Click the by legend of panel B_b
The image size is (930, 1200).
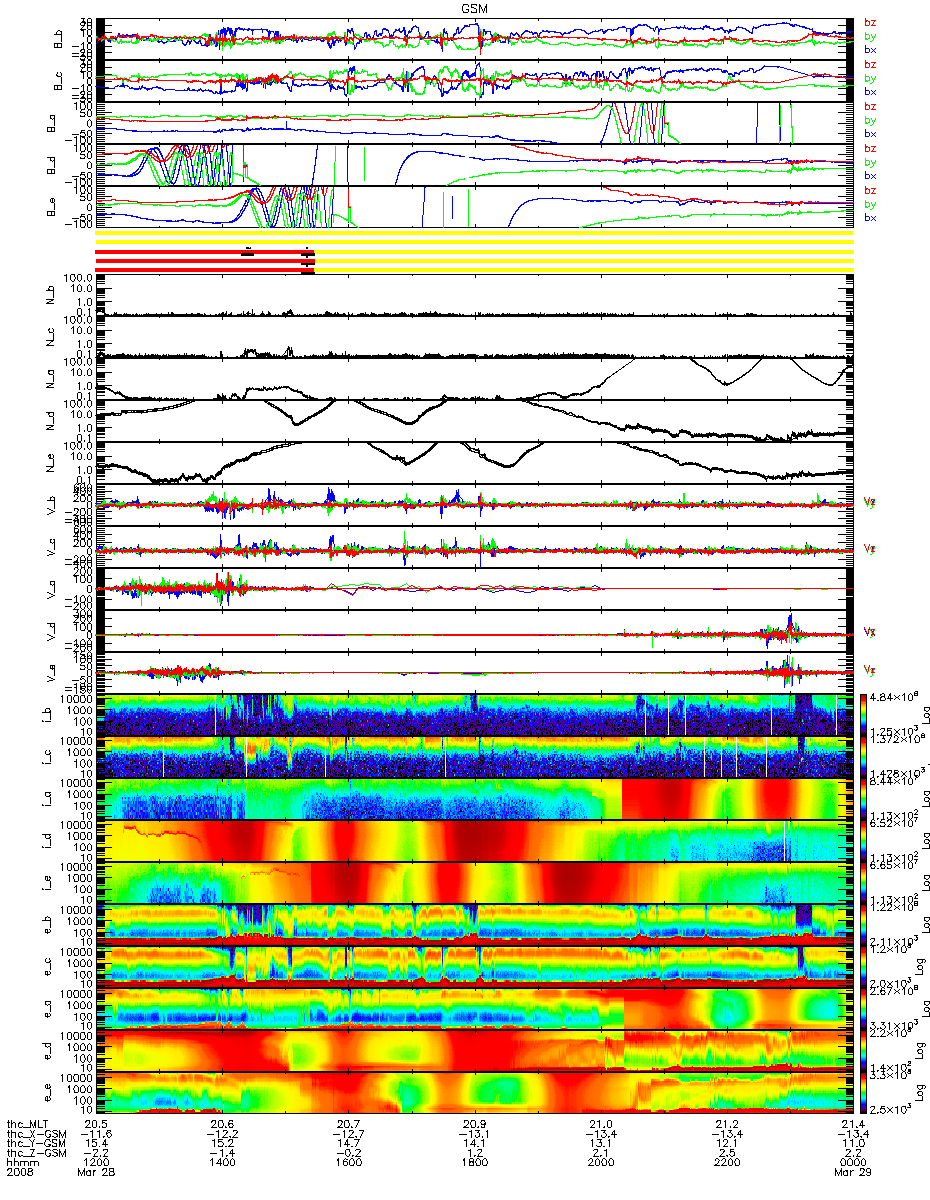pos(869,36)
